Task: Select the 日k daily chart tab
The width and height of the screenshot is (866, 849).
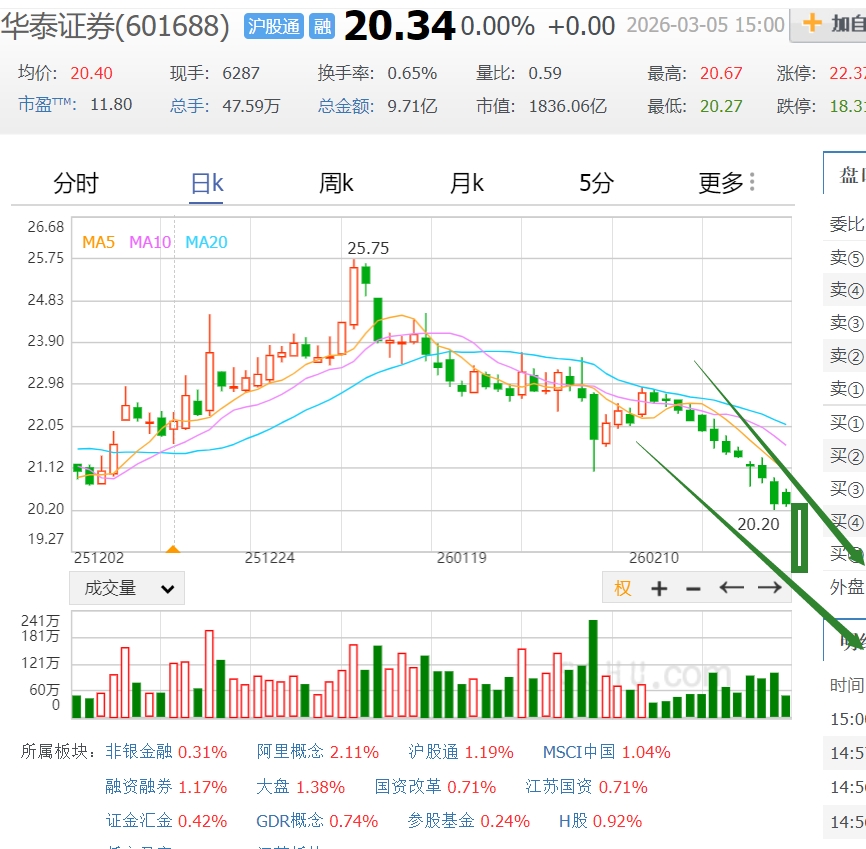Action: point(207,183)
